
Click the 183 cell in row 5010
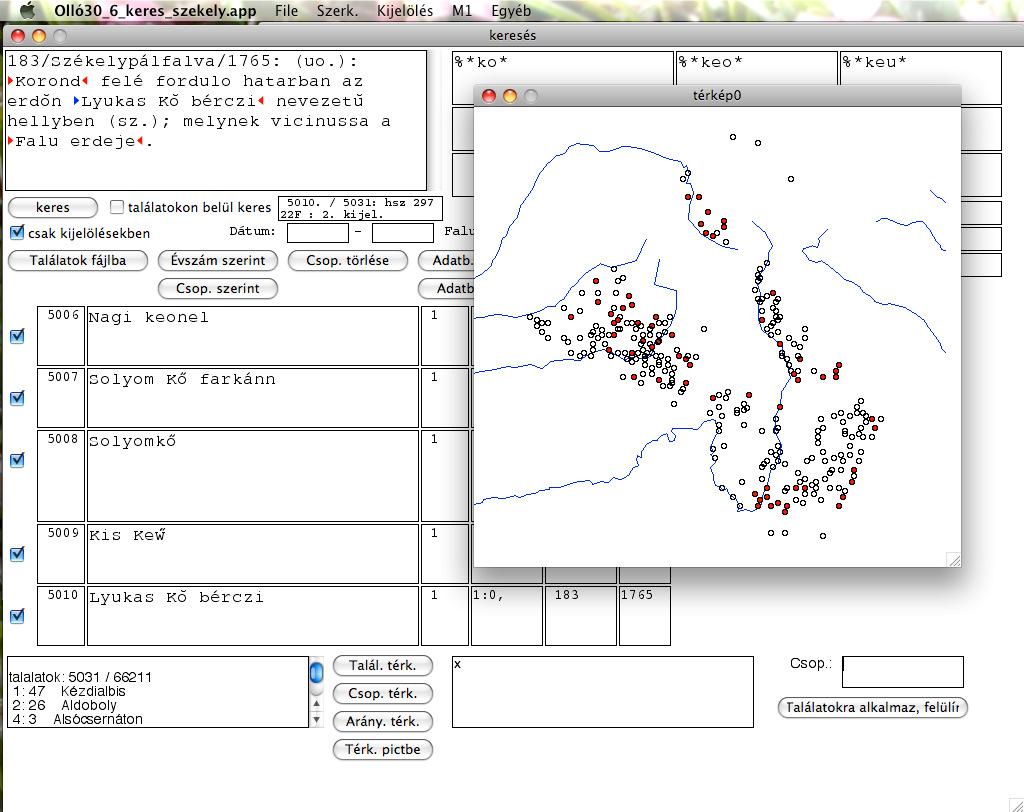[x=581, y=616]
